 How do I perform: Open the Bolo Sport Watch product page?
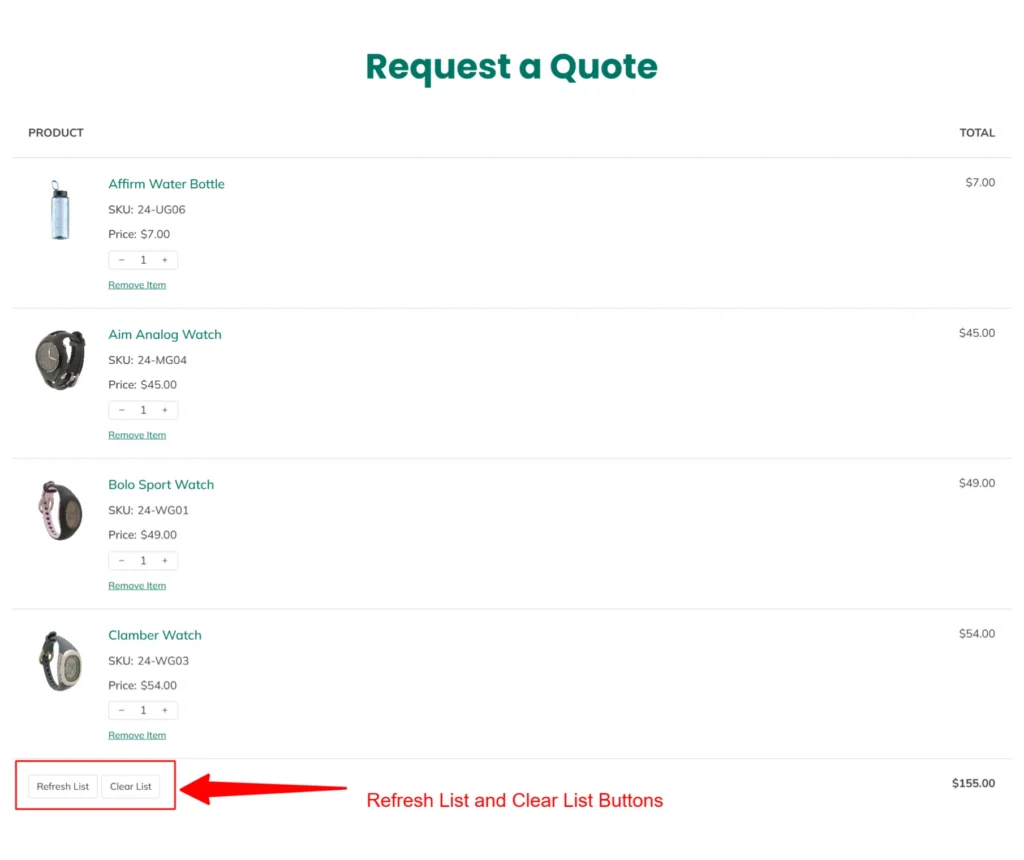[x=161, y=484]
